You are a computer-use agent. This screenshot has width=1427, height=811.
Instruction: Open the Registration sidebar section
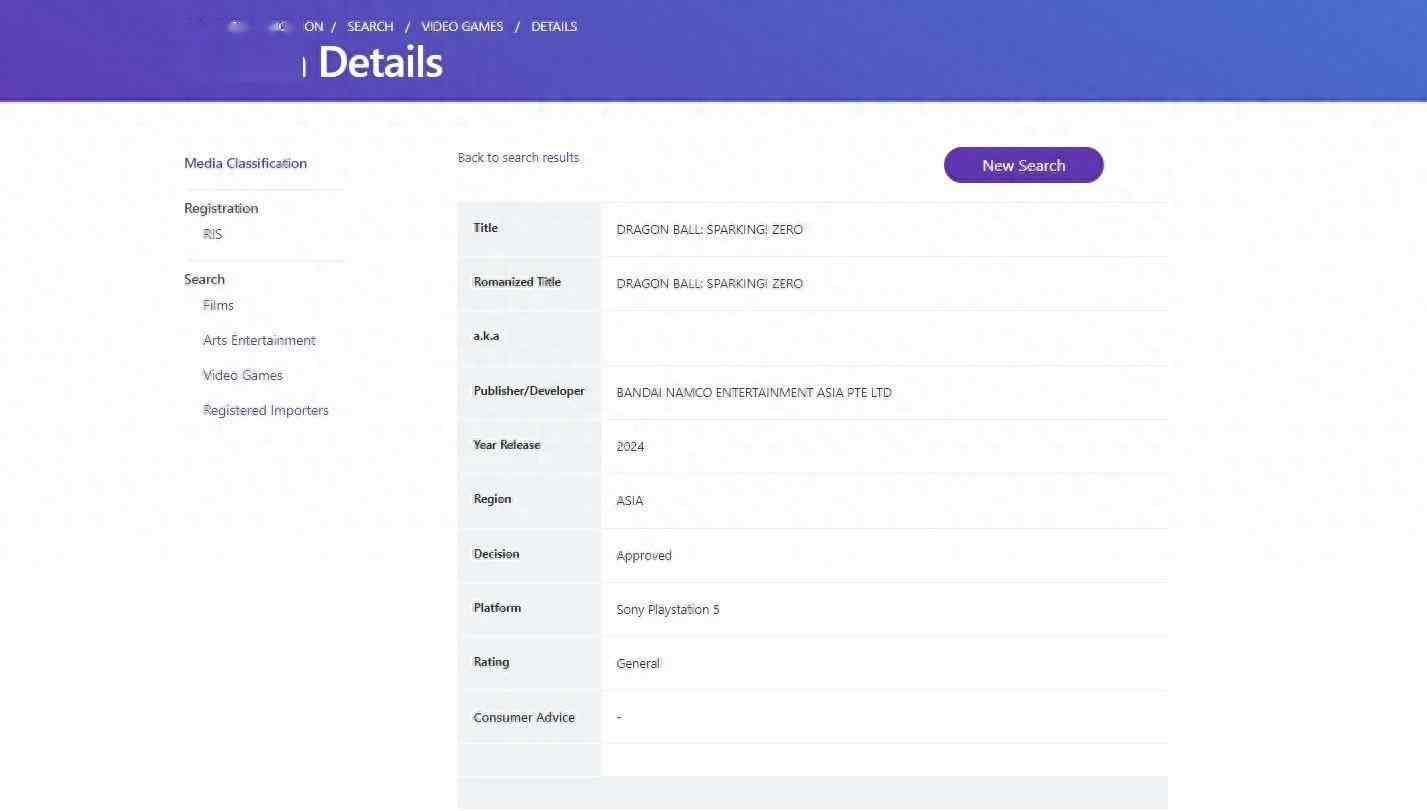pyautogui.click(x=221, y=208)
